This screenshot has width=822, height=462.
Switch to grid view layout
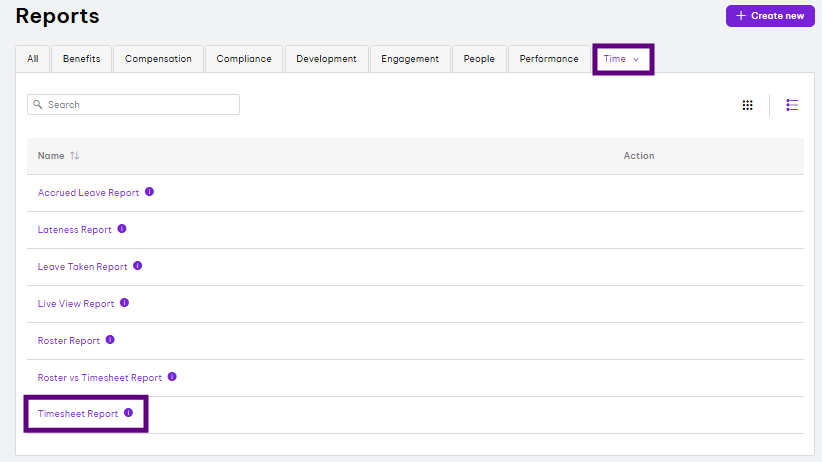pyautogui.click(x=747, y=105)
